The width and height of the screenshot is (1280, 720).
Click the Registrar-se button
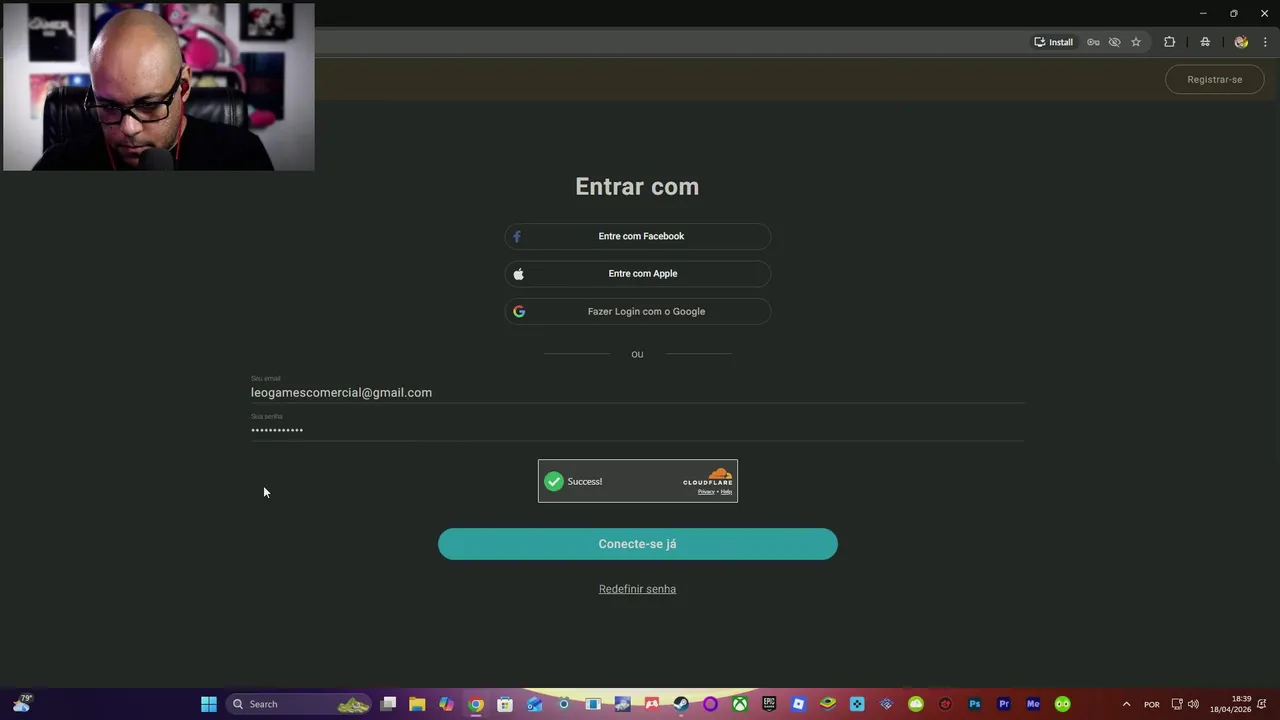pyautogui.click(x=1214, y=79)
